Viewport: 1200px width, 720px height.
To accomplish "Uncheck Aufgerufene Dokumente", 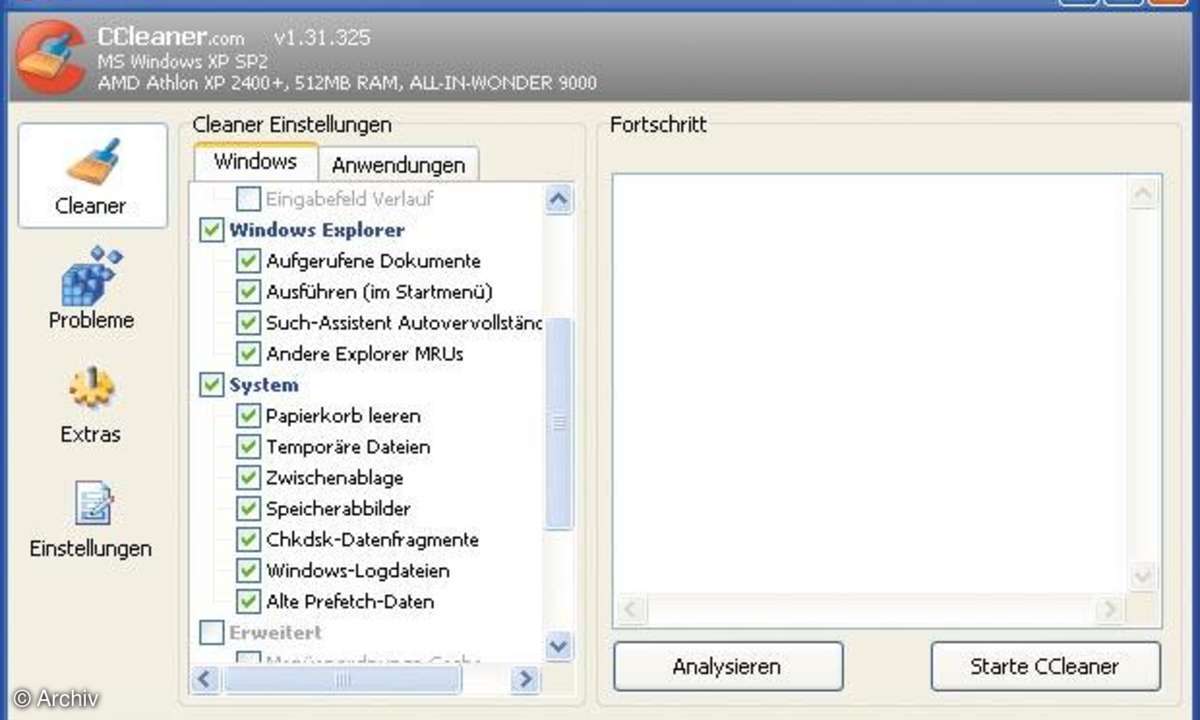I will (247, 261).
